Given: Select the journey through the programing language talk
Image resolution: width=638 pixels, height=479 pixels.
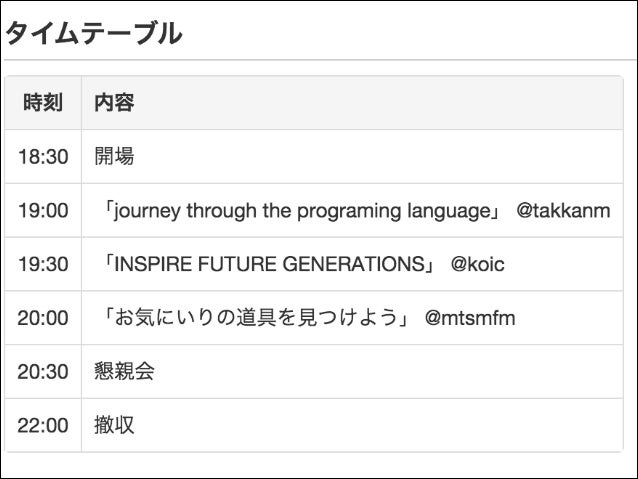Looking at the screenshot, I should click(302, 211).
